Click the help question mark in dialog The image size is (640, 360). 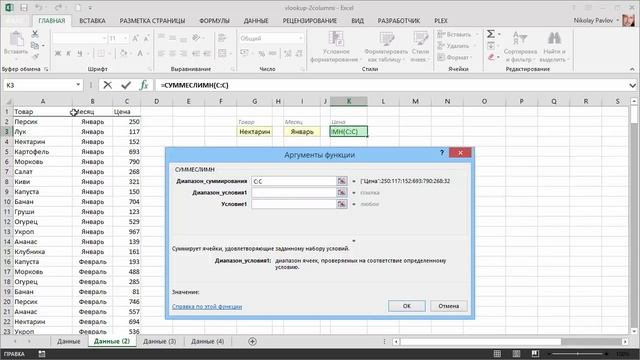point(442,153)
